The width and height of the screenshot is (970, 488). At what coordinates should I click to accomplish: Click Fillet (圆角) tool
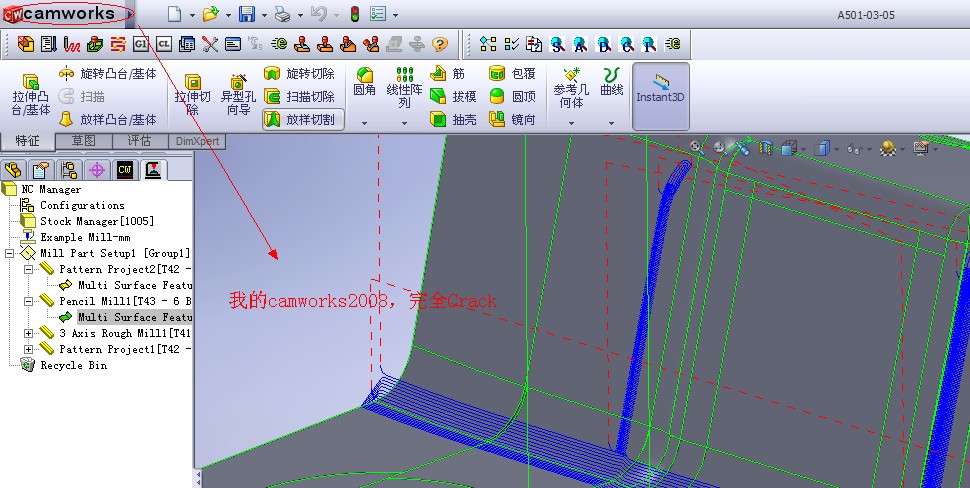click(x=364, y=83)
